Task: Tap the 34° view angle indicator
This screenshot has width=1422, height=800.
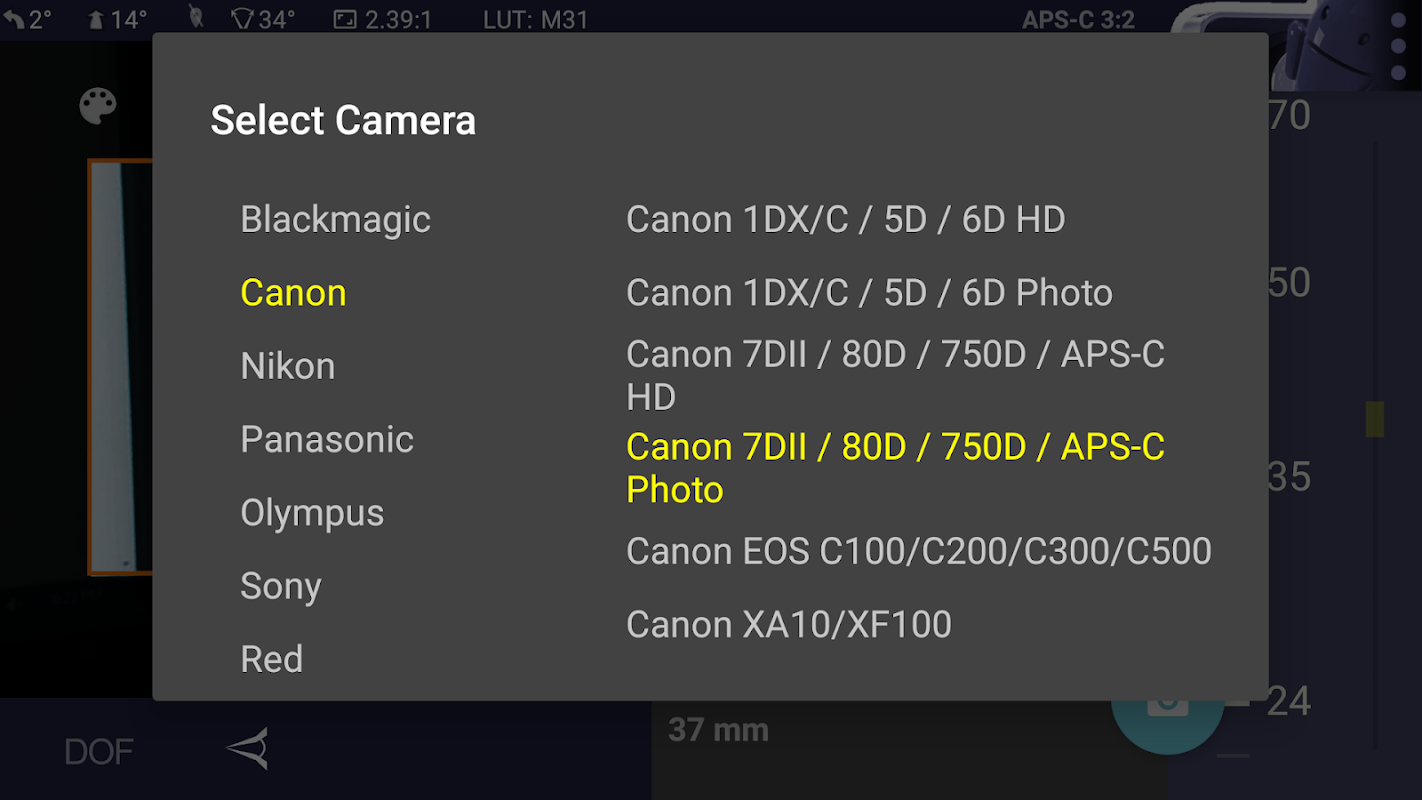Action: click(263, 20)
